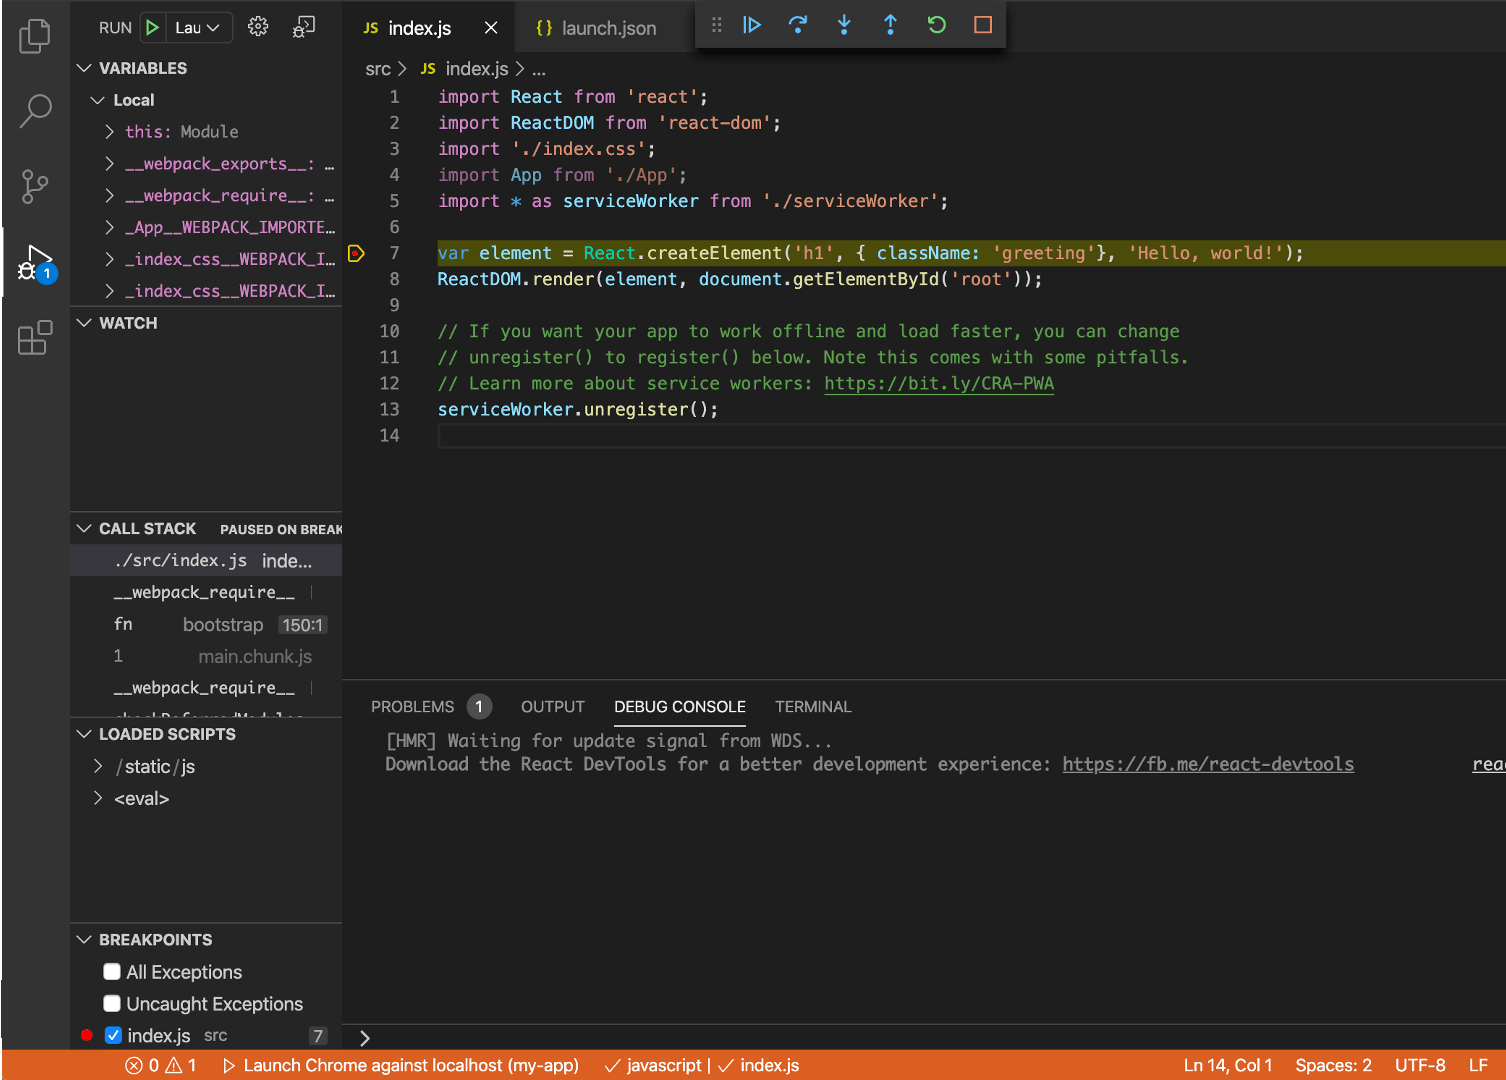Expand the 'this: Module' variable

(108, 131)
